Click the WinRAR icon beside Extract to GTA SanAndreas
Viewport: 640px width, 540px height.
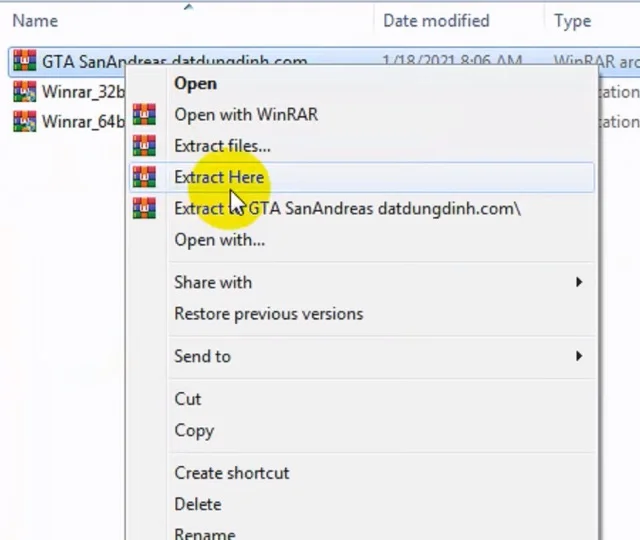click(144, 208)
